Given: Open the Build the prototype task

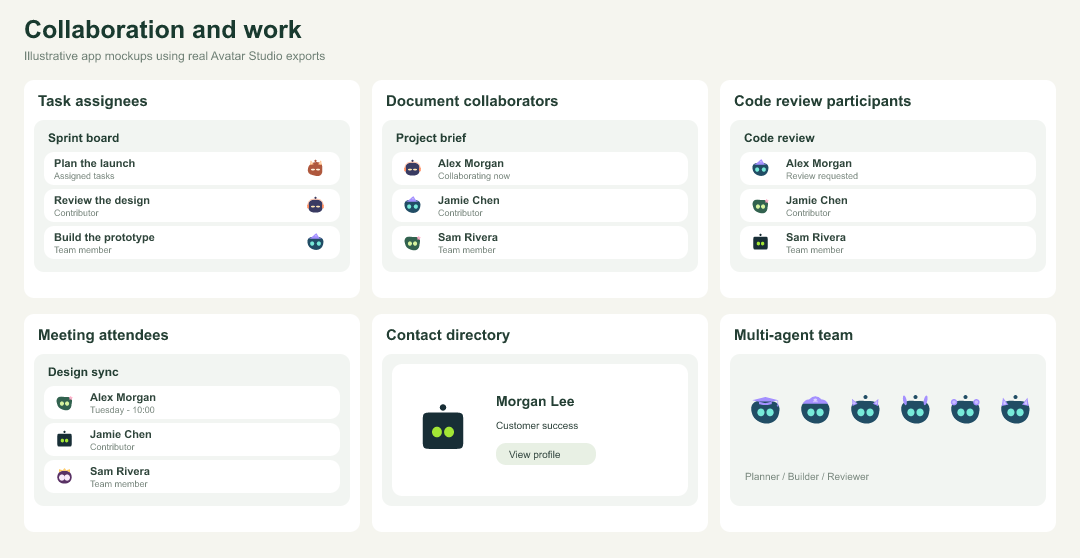Looking at the screenshot, I should click(x=192, y=242).
